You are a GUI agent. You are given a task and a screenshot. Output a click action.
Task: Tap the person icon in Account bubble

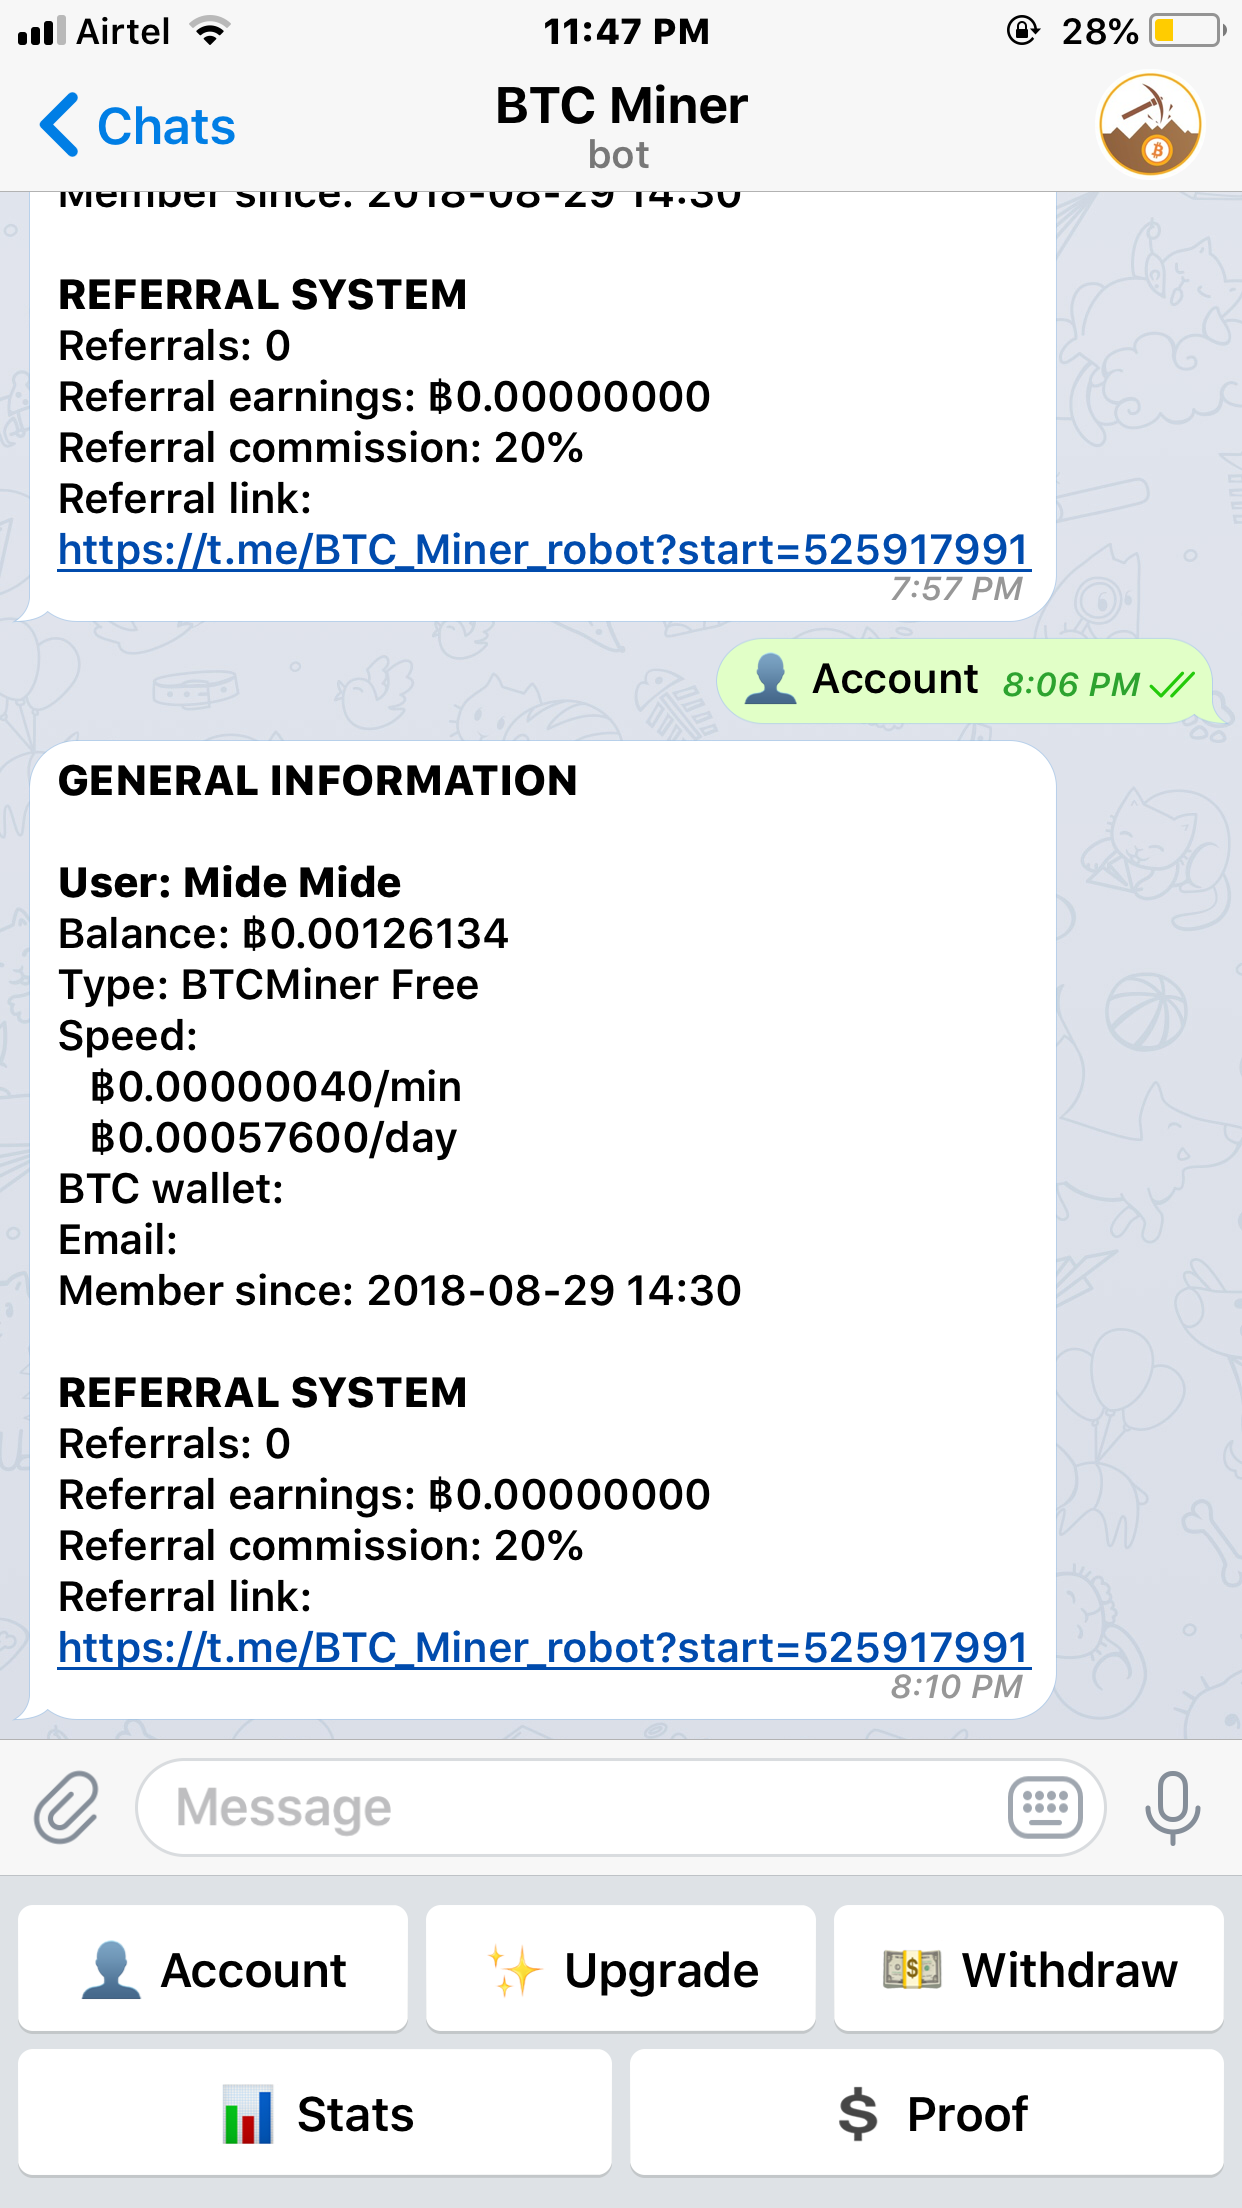771,679
